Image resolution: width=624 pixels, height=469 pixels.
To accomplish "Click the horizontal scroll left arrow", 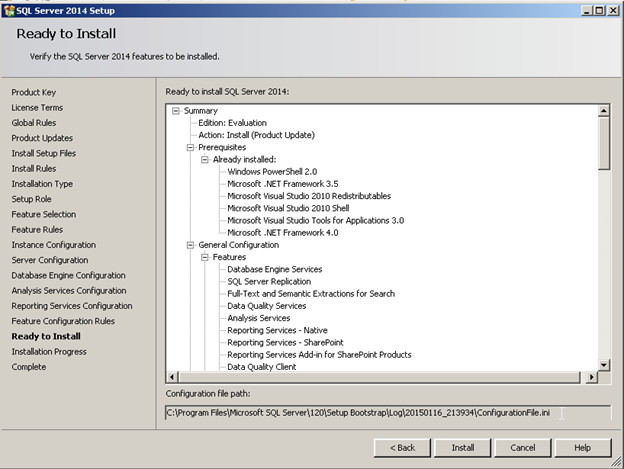I will pyautogui.click(x=172, y=377).
